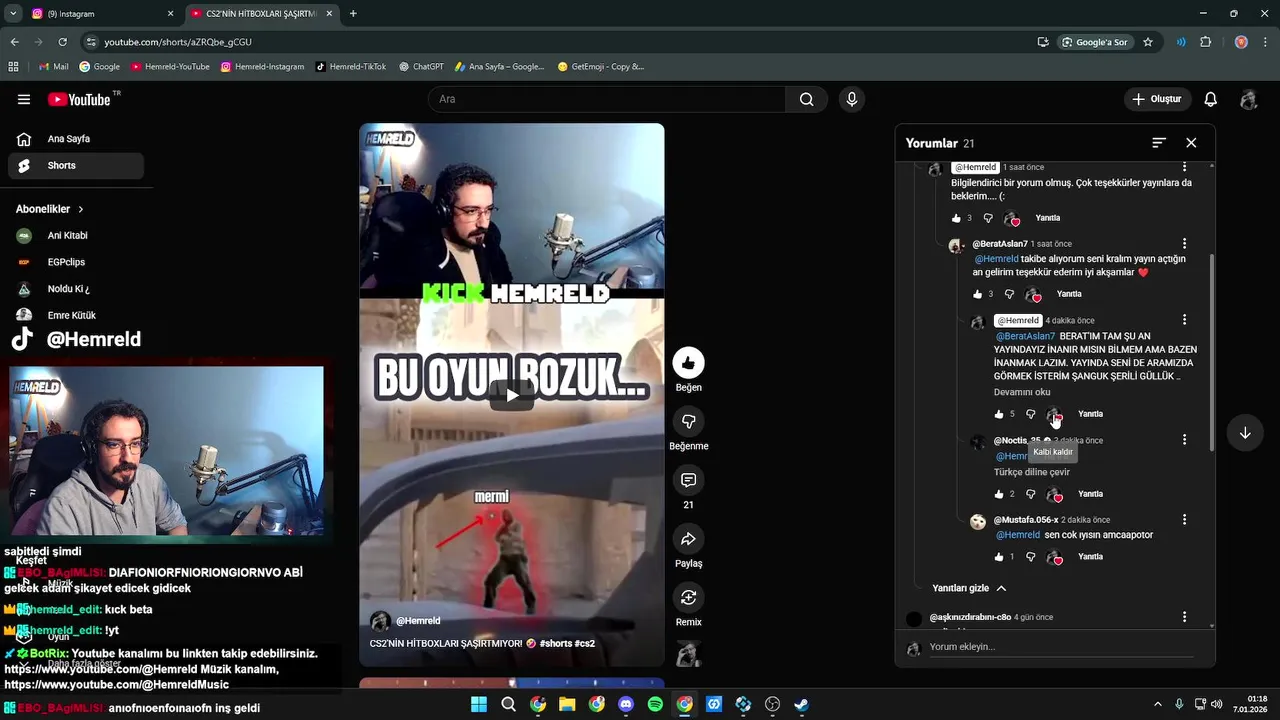Open options menu for Mustafa.056-x comment

1184,520
